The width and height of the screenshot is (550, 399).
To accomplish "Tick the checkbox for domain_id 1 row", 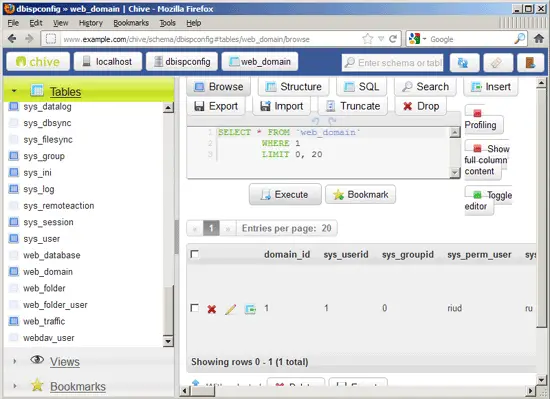I will point(194,308).
